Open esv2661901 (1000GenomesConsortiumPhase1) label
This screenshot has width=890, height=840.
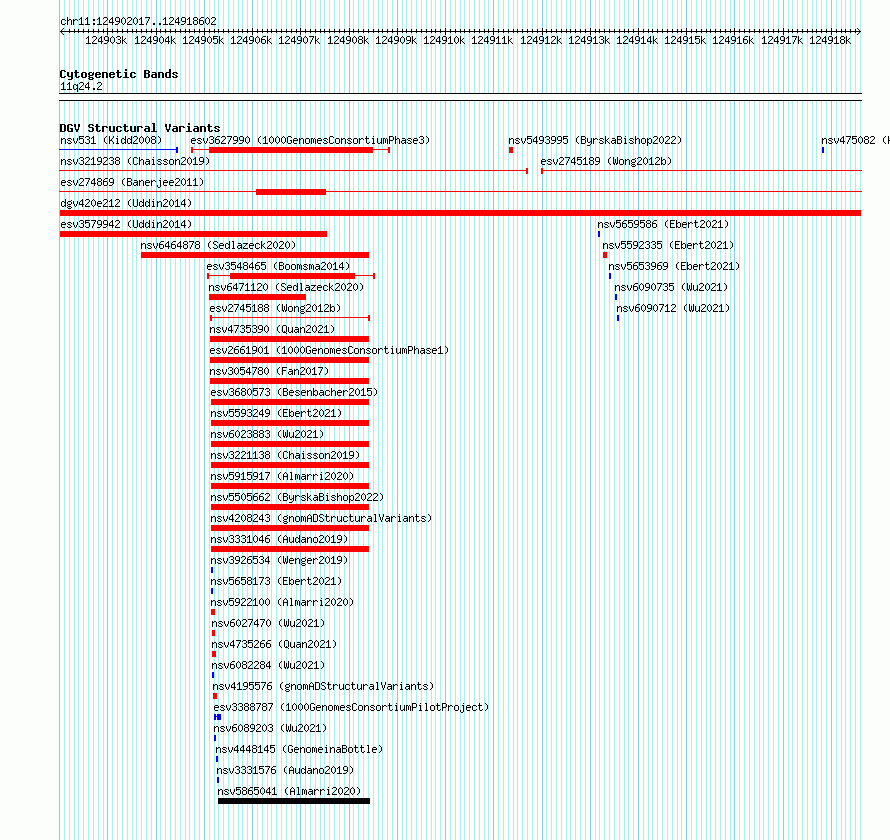click(329, 350)
